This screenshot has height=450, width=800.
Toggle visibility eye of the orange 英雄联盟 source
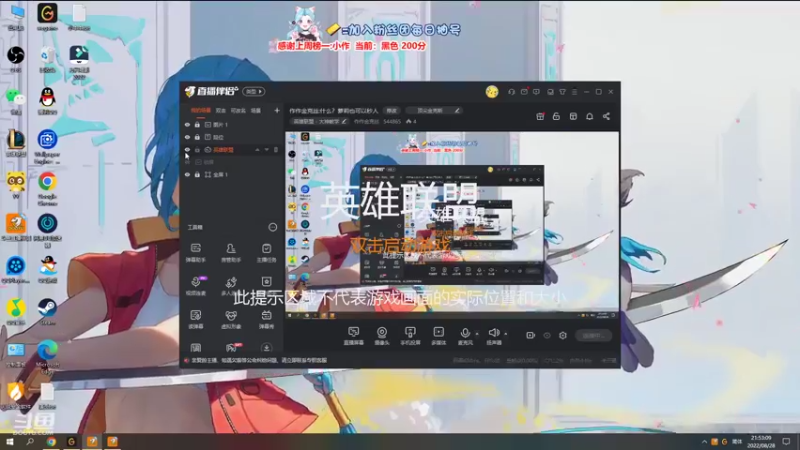[187, 149]
